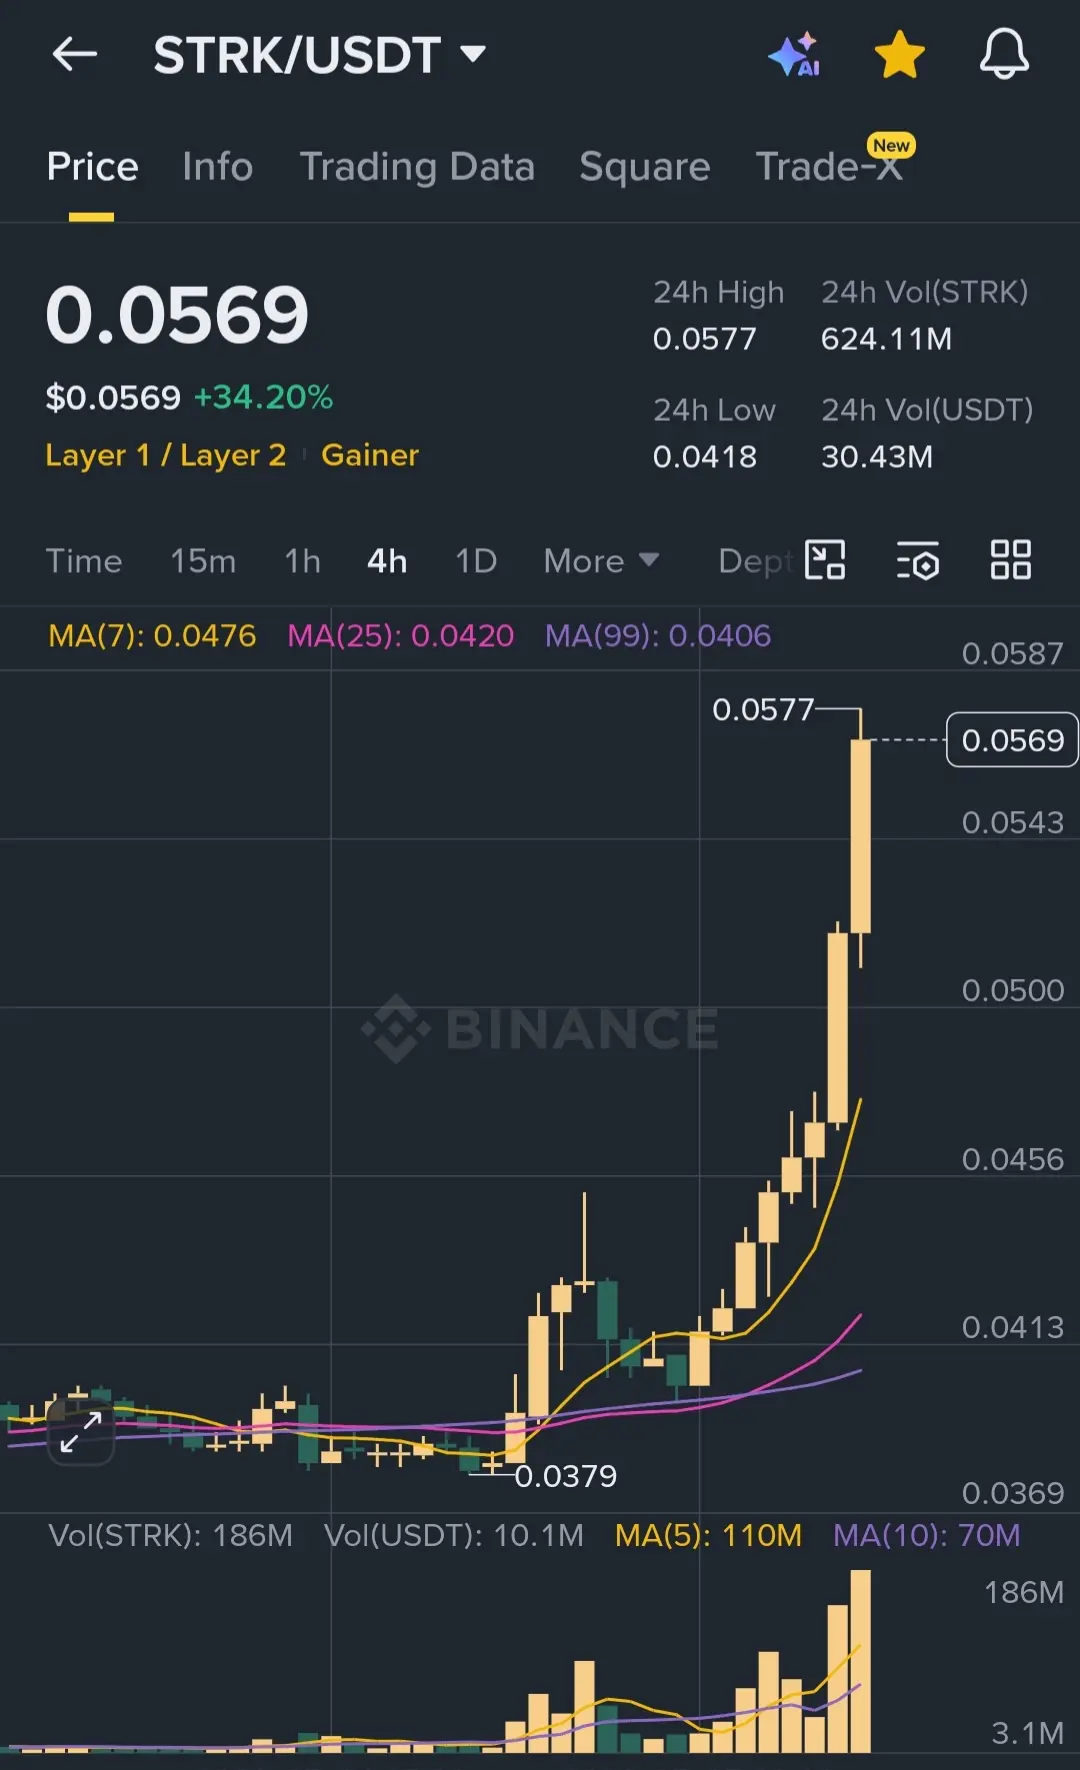Viewport: 1080px width, 1770px height.
Task: Tap the tallest latest volume bar
Action: 861,1661
